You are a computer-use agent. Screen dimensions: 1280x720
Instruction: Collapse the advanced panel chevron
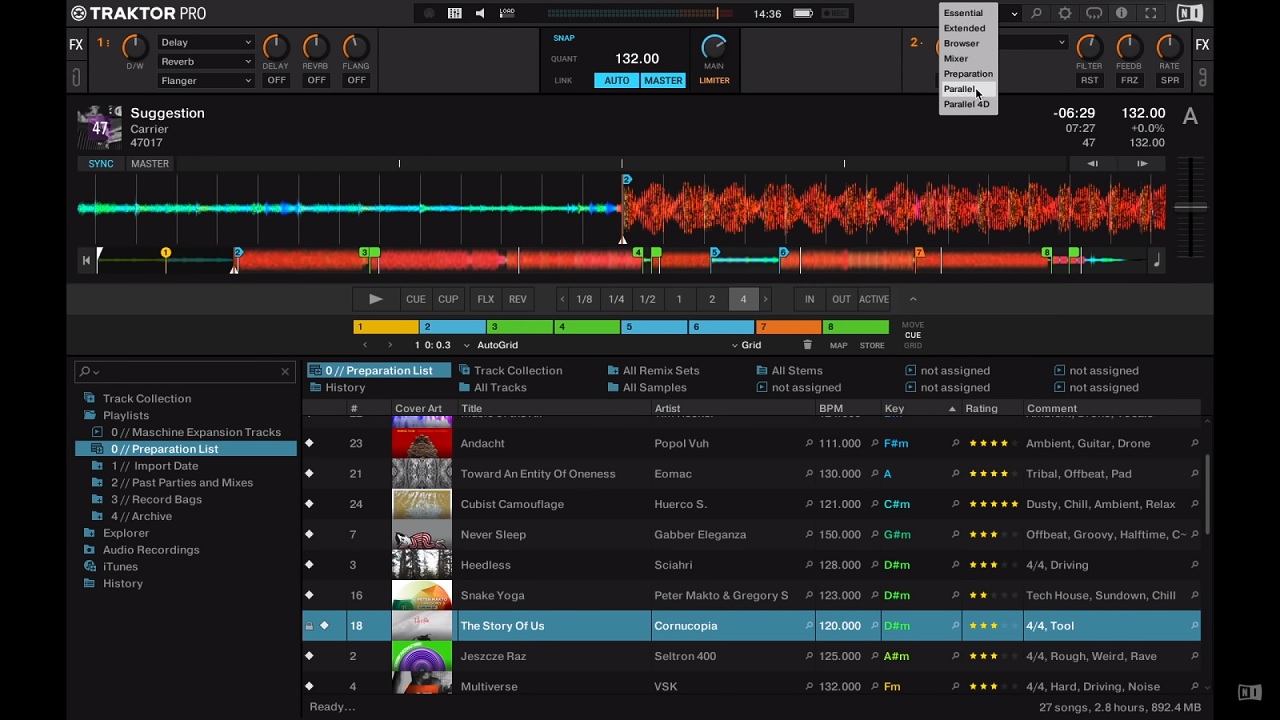[x=912, y=299]
